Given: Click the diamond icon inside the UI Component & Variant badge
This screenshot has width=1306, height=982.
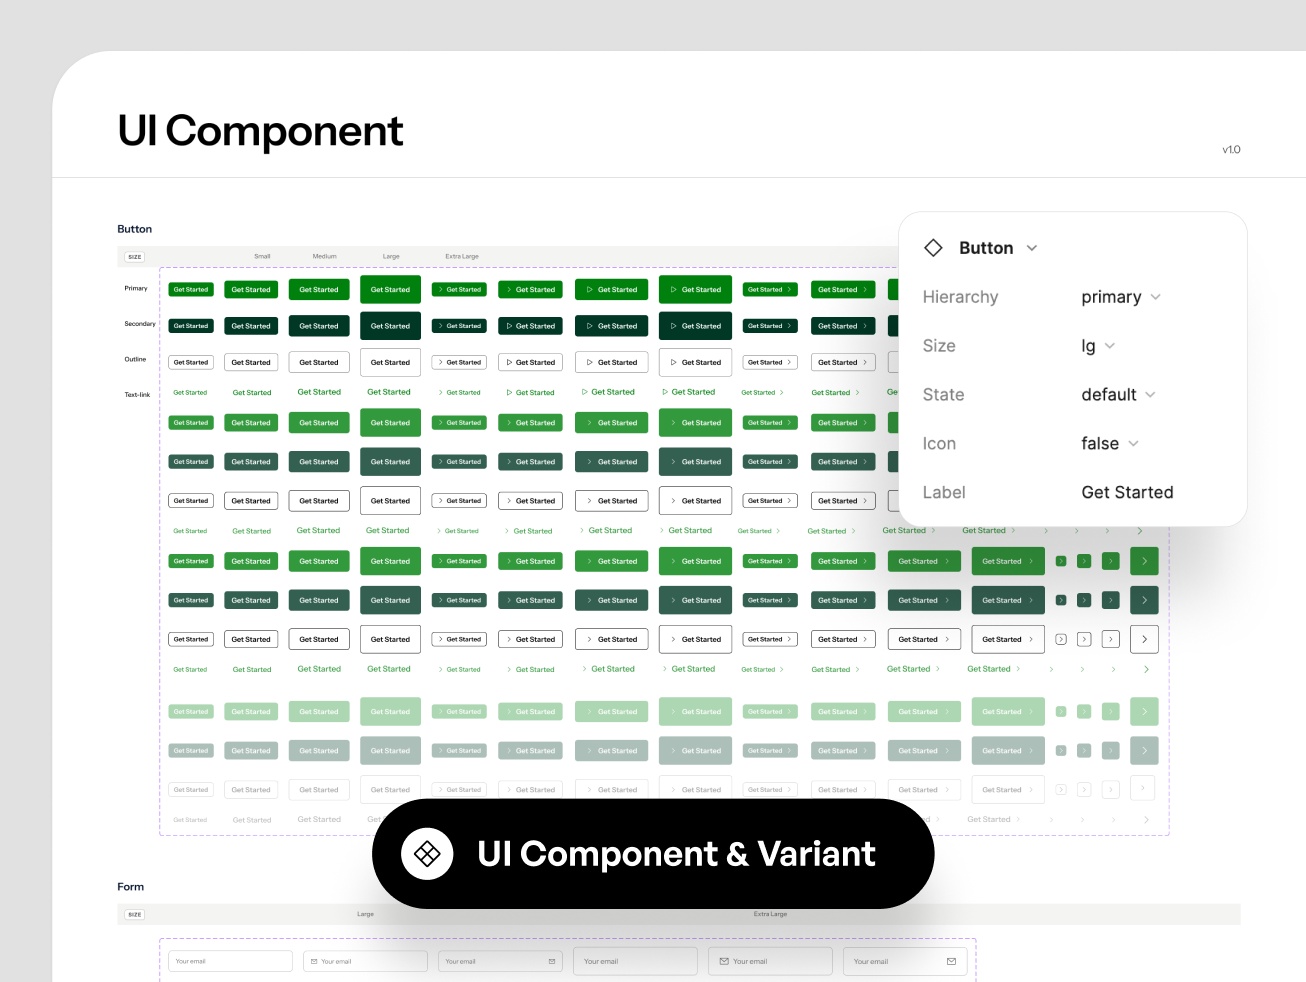Looking at the screenshot, I should click(424, 853).
